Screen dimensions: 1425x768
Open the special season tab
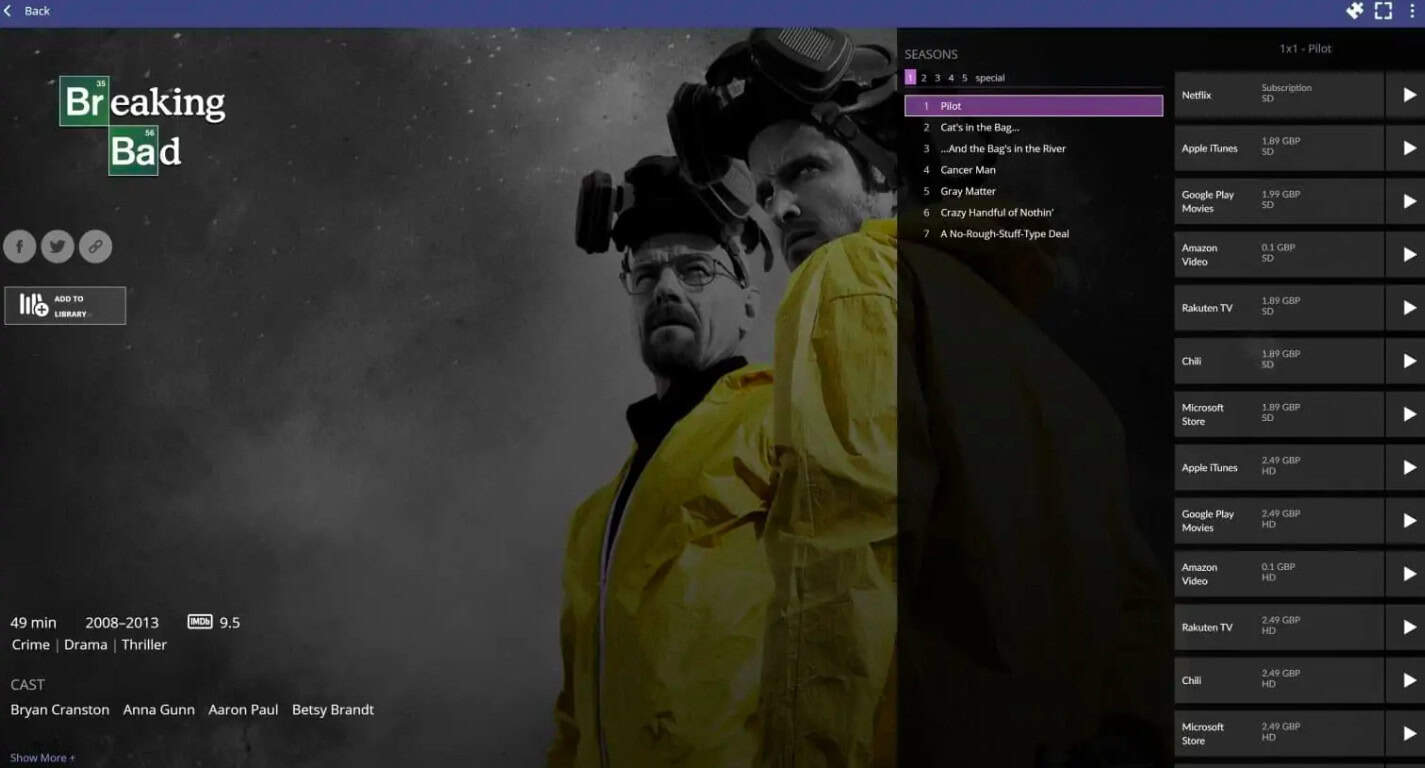[x=990, y=78]
